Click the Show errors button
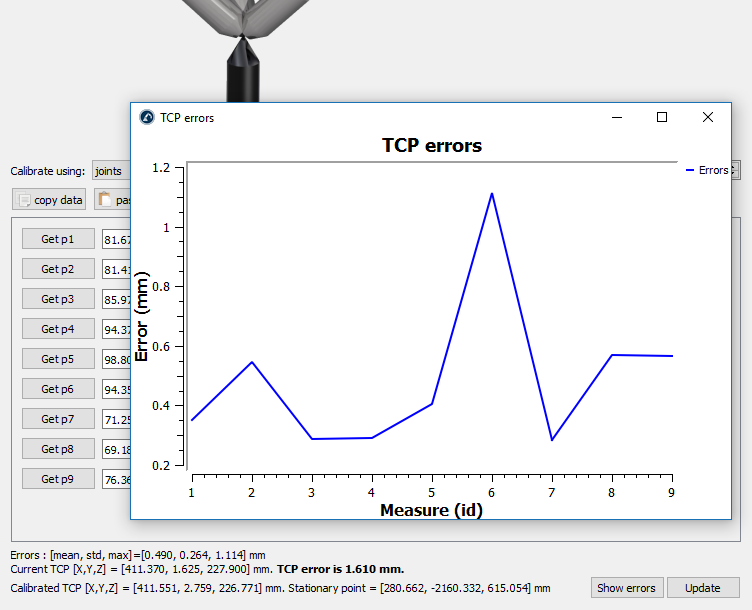Screen dimensions: 752x610 pos(627,588)
